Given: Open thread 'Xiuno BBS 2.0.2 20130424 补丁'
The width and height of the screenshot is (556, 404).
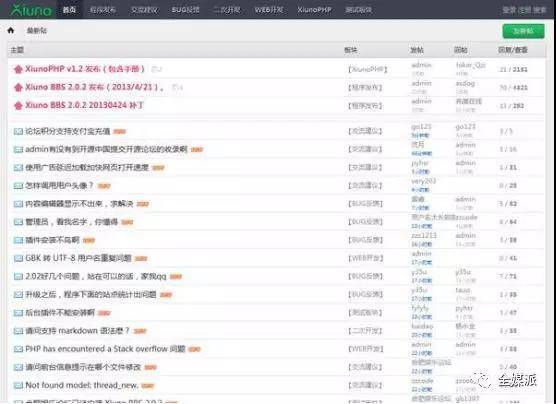Looking at the screenshot, I should point(84,105).
